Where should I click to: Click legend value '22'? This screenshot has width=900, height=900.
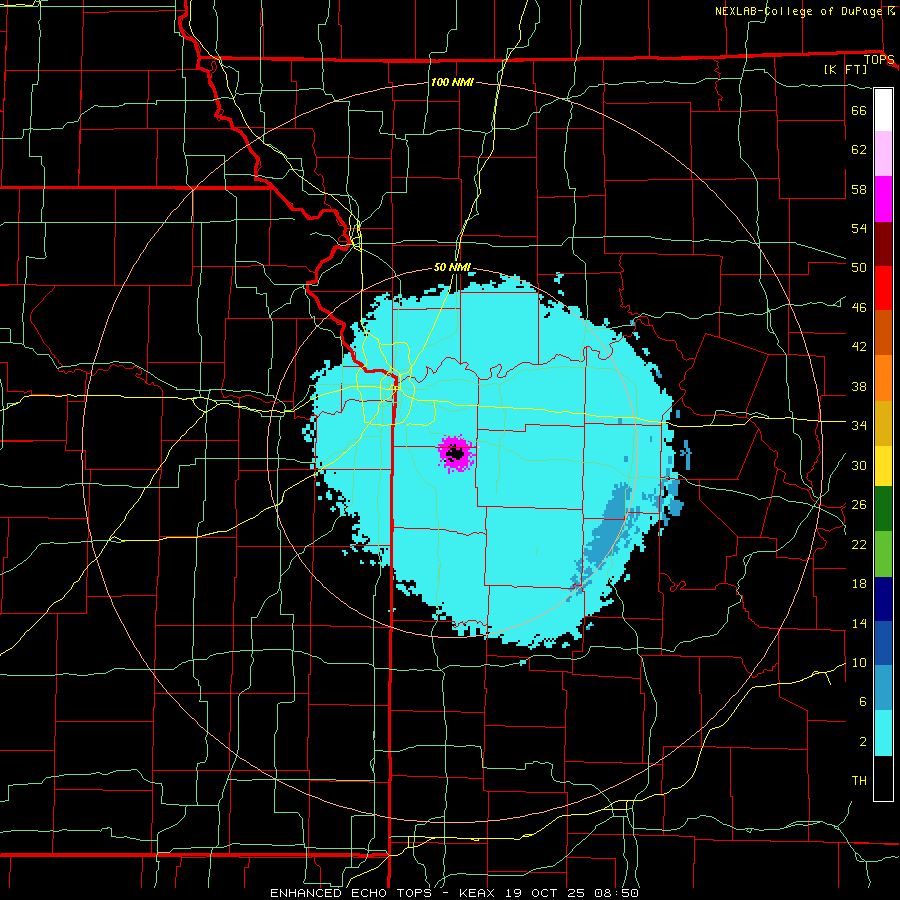859,544
